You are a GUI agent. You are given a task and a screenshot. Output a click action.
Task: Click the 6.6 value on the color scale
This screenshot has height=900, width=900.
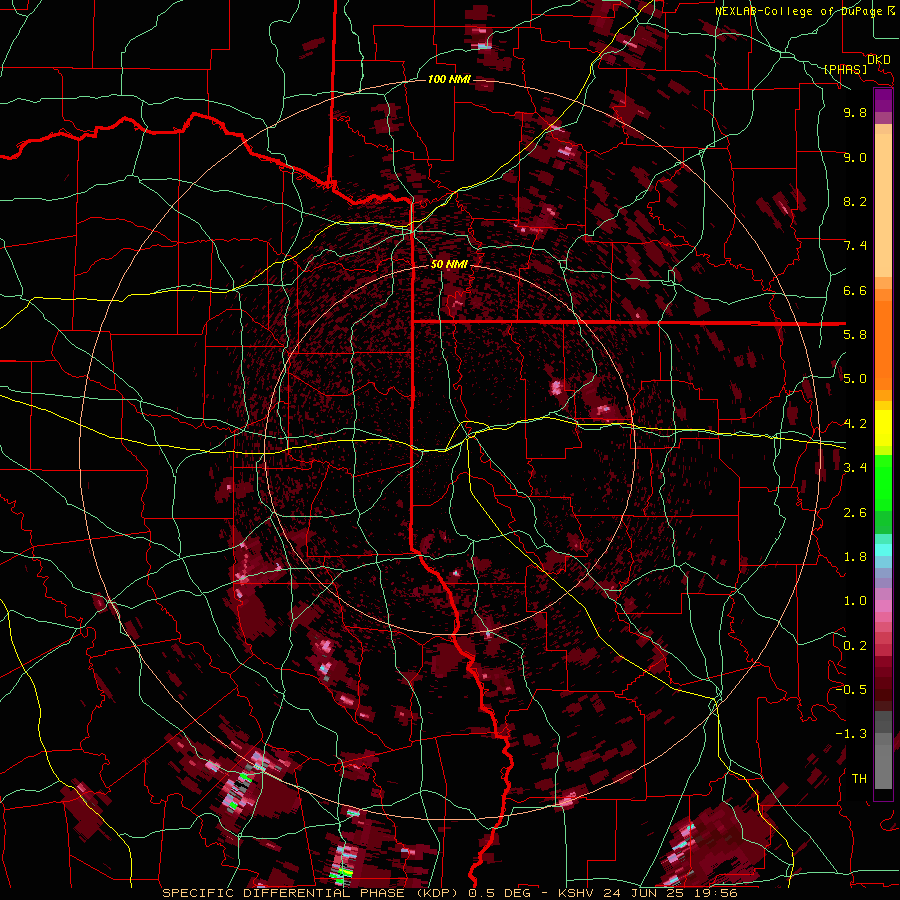point(855,290)
